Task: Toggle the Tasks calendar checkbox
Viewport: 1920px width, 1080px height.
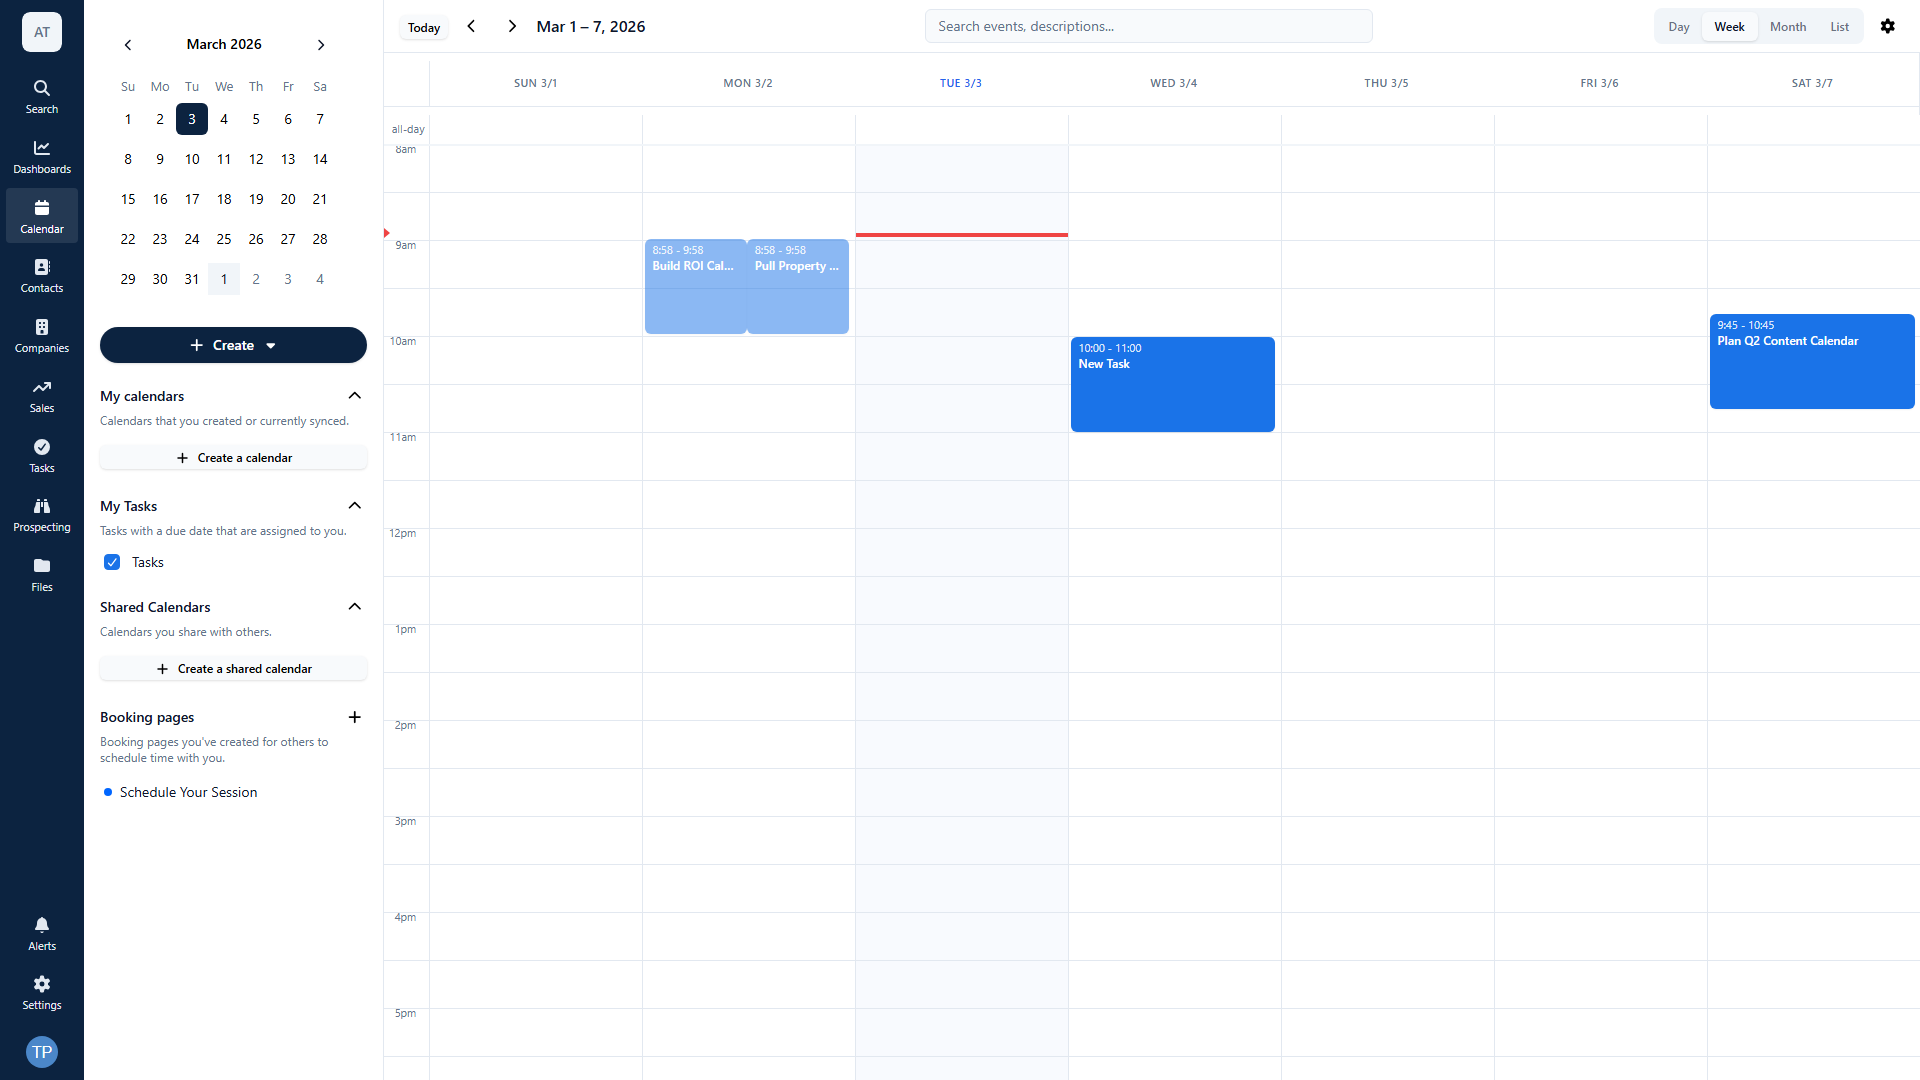Action: coord(112,562)
